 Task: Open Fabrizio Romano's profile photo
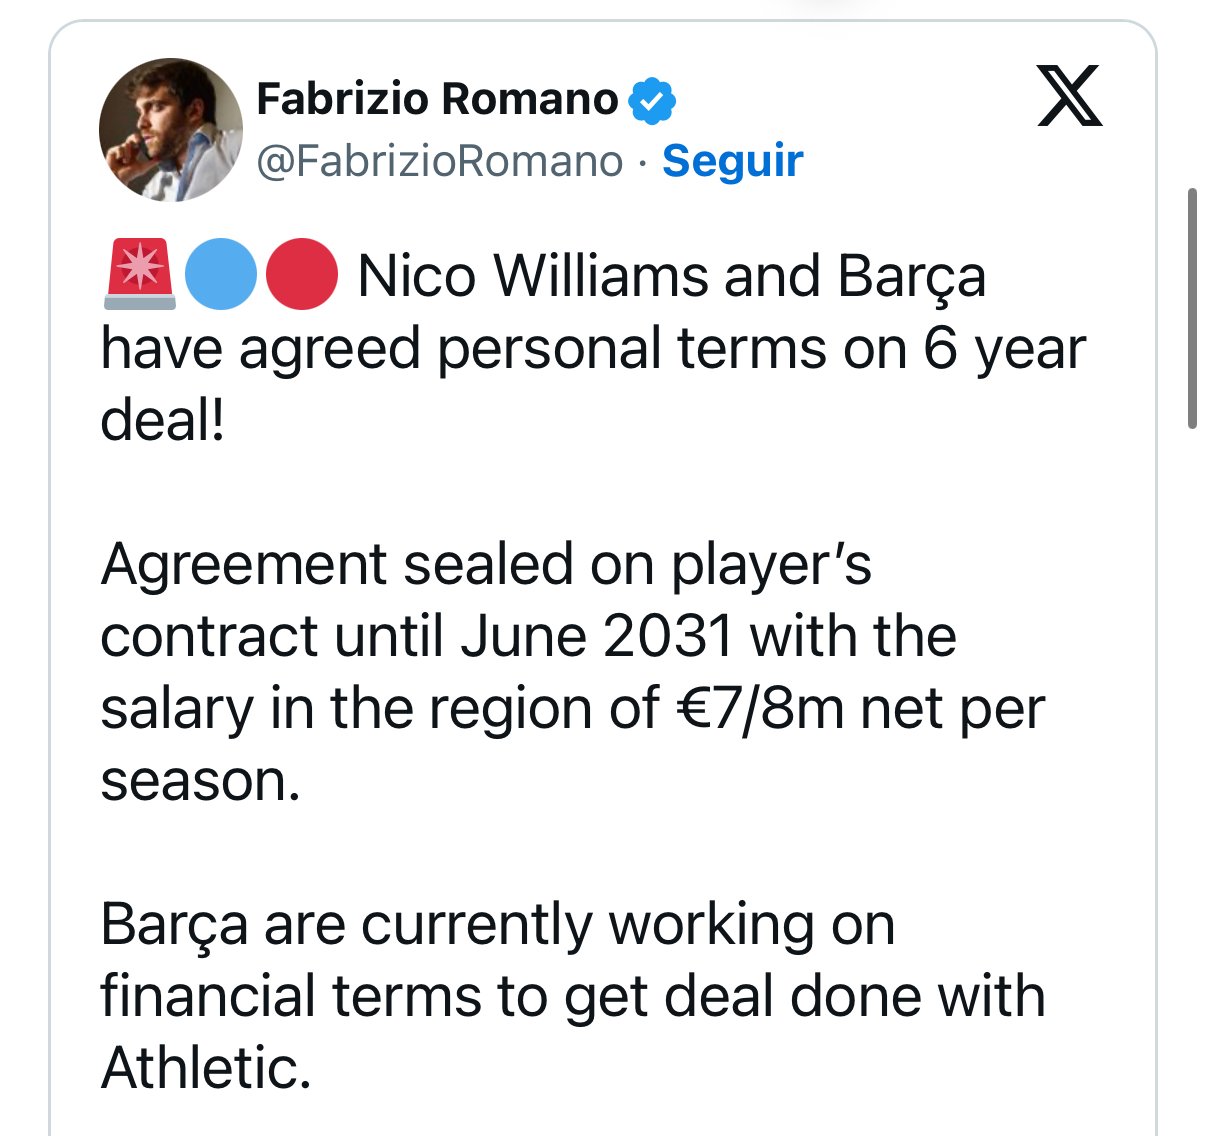click(171, 130)
